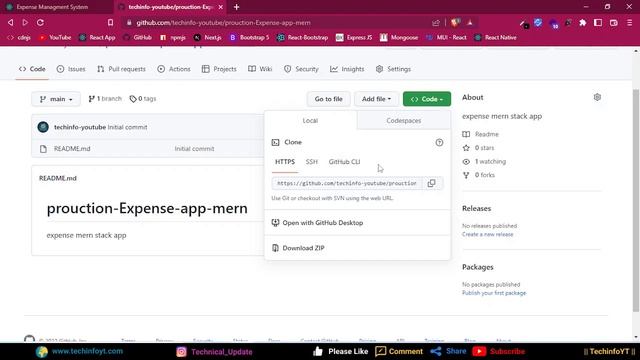
Task: Click techinfo-youtube commit author name
Action: pyautogui.click(x=80, y=127)
